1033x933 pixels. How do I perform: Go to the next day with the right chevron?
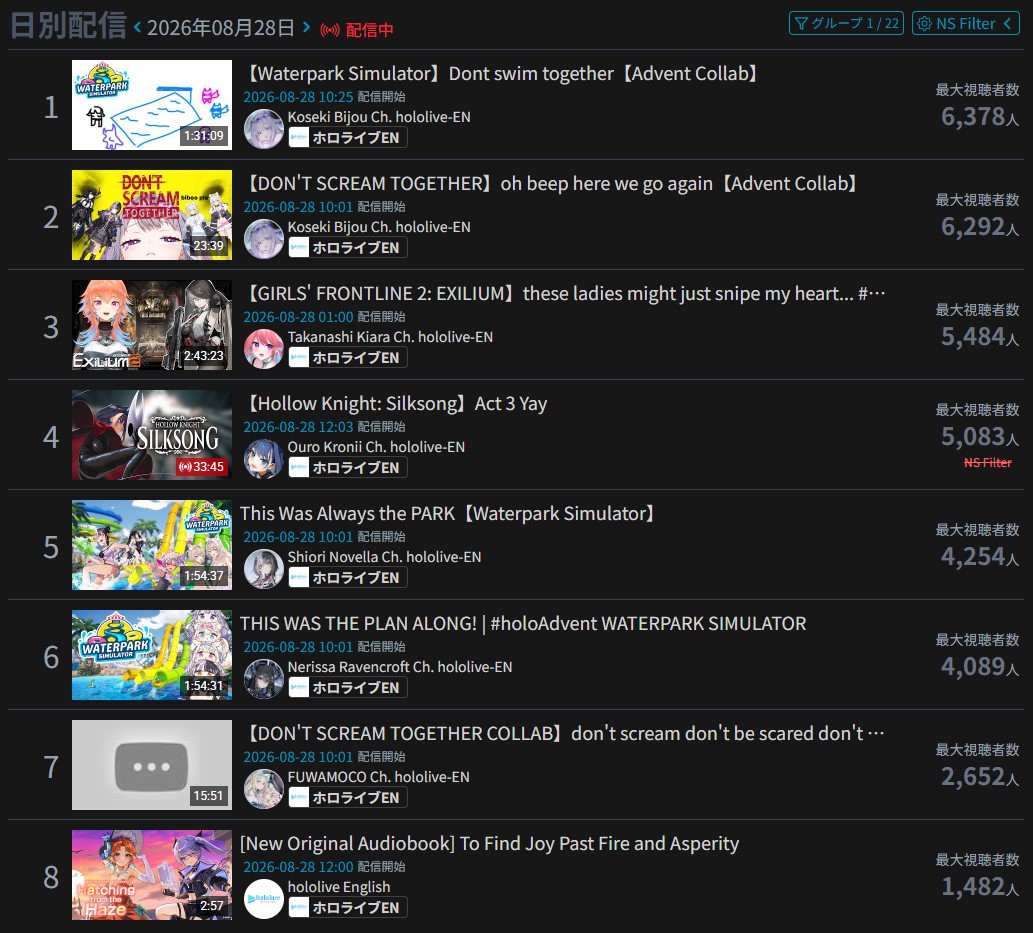pyautogui.click(x=306, y=27)
